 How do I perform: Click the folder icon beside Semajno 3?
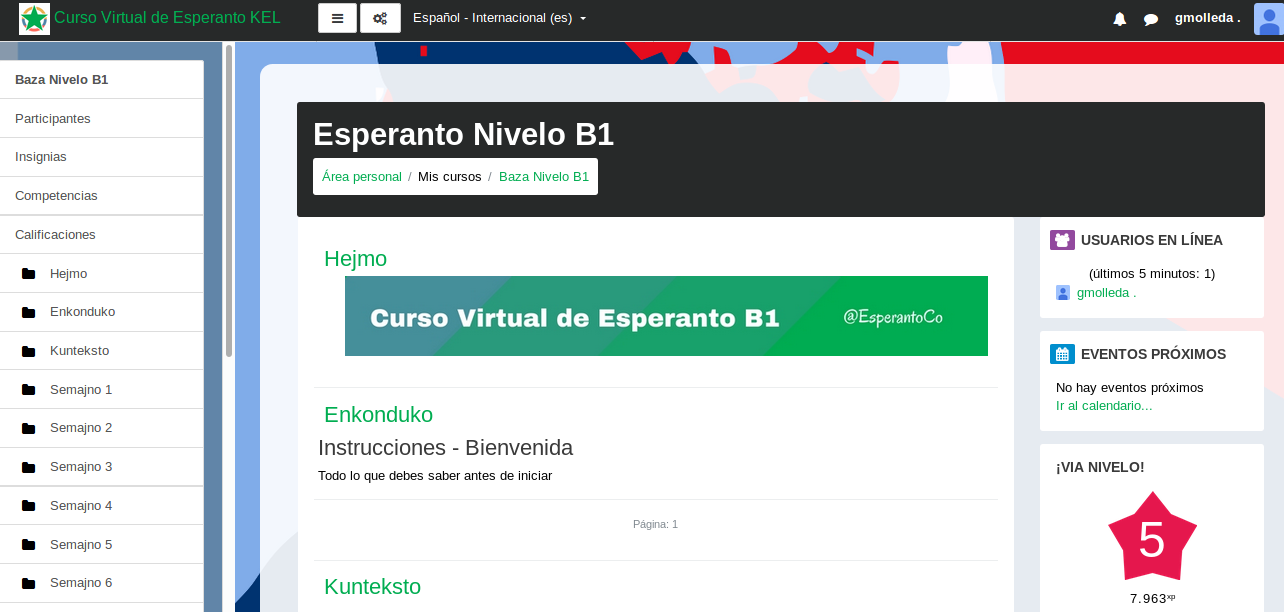pos(28,466)
